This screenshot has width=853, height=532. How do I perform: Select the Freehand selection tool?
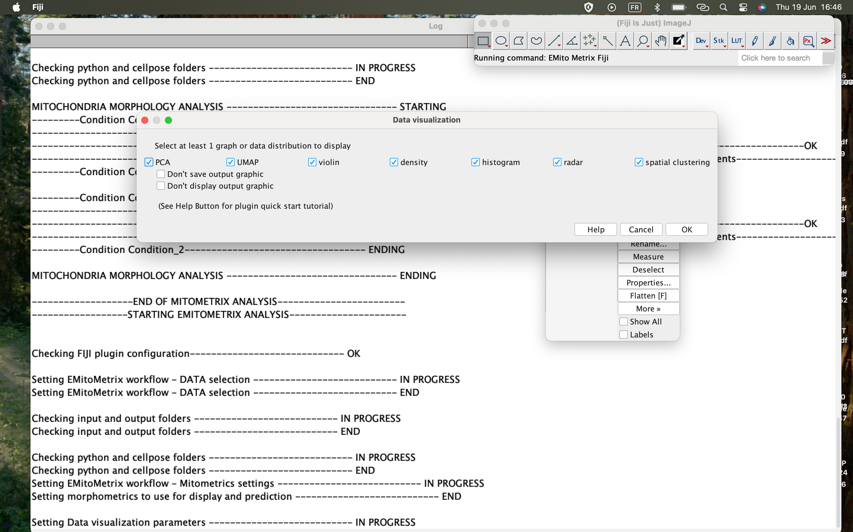[536, 41]
